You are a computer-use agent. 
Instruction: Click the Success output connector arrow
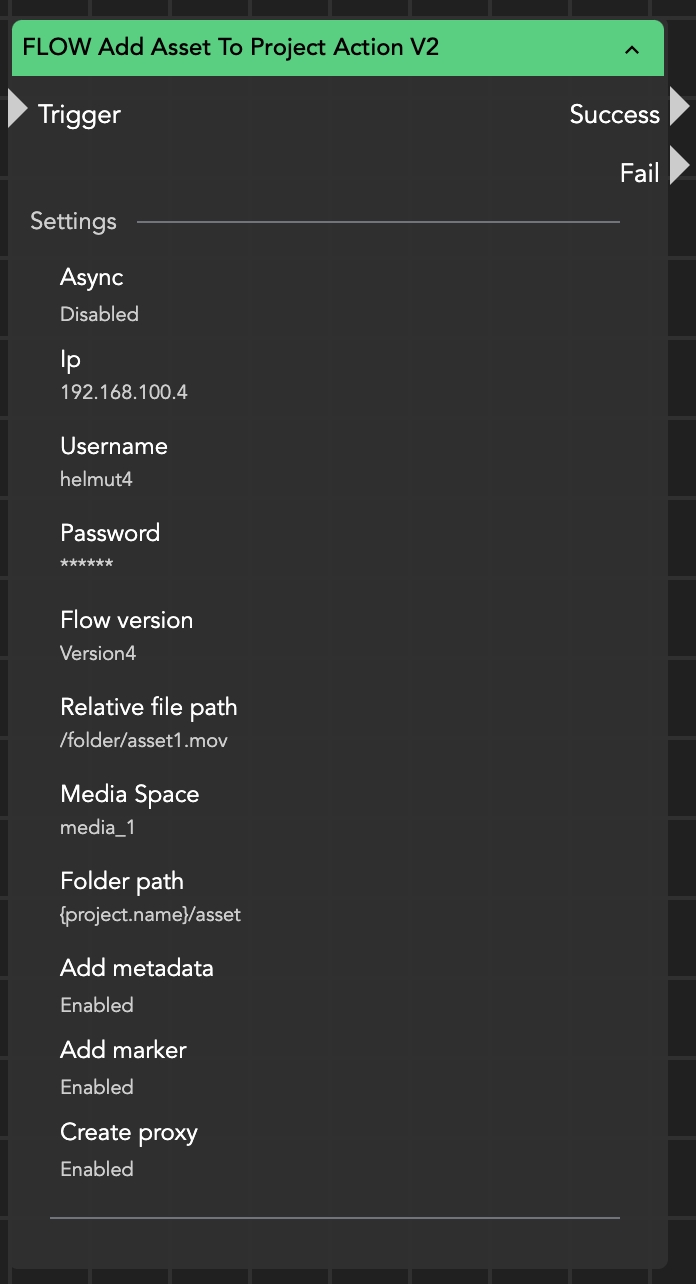coord(679,106)
